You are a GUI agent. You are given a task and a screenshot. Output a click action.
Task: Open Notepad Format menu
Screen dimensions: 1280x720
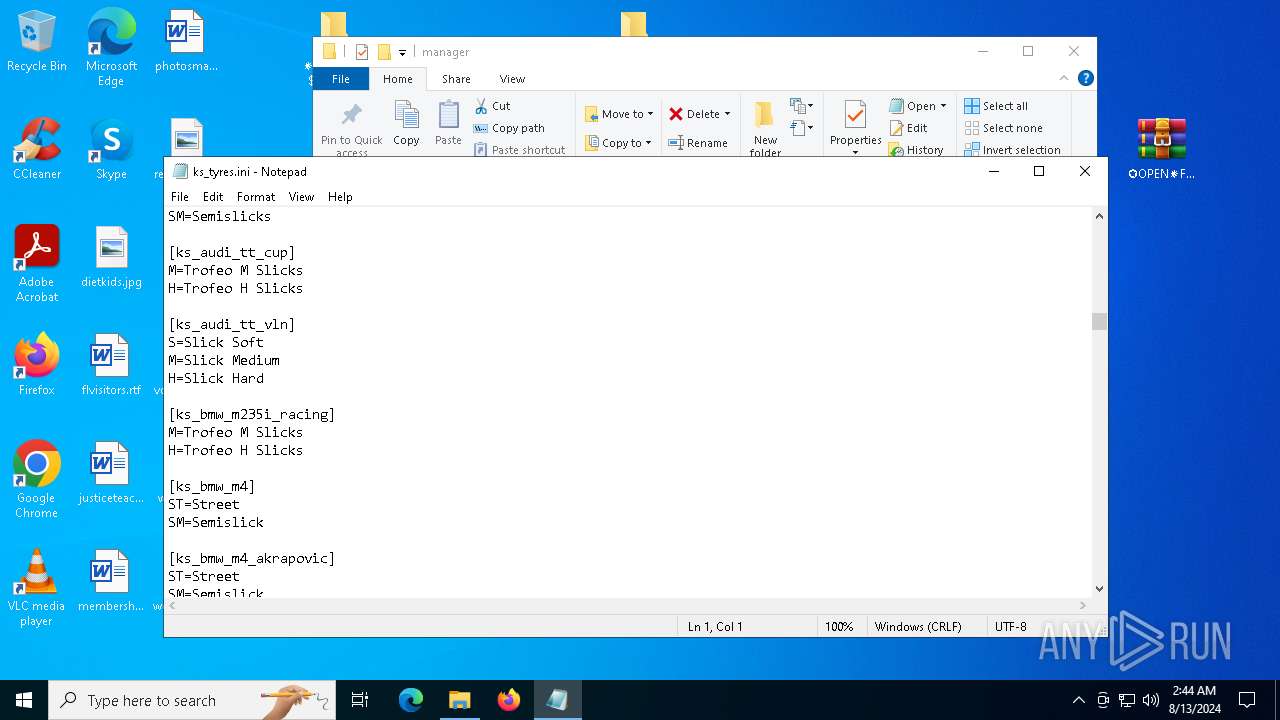click(x=256, y=197)
